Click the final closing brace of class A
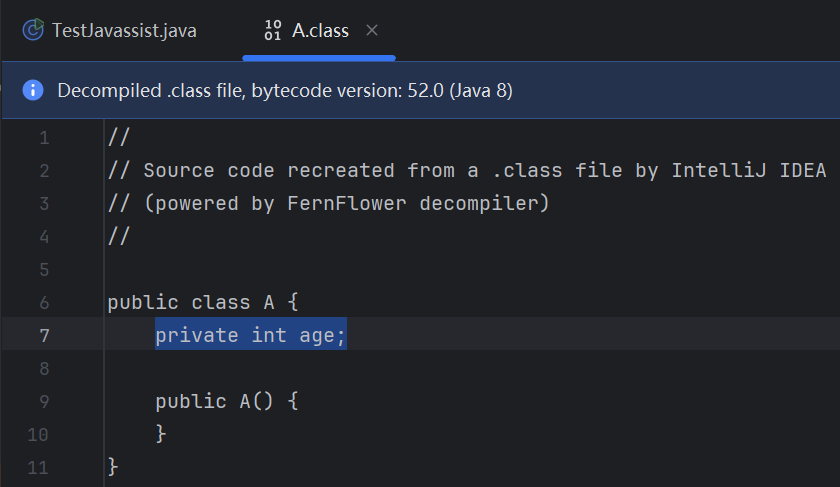The image size is (840, 487). [x=112, y=467]
